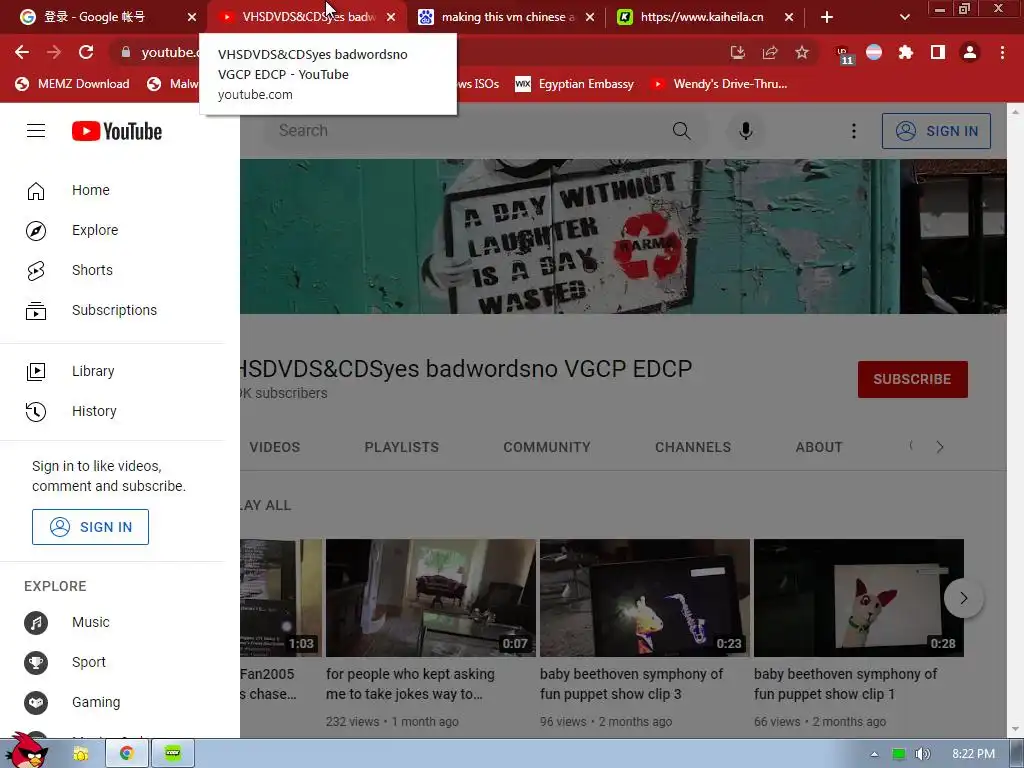Click the address bar URL
The height and width of the screenshot is (768, 1024).
pyautogui.click(x=169, y=52)
